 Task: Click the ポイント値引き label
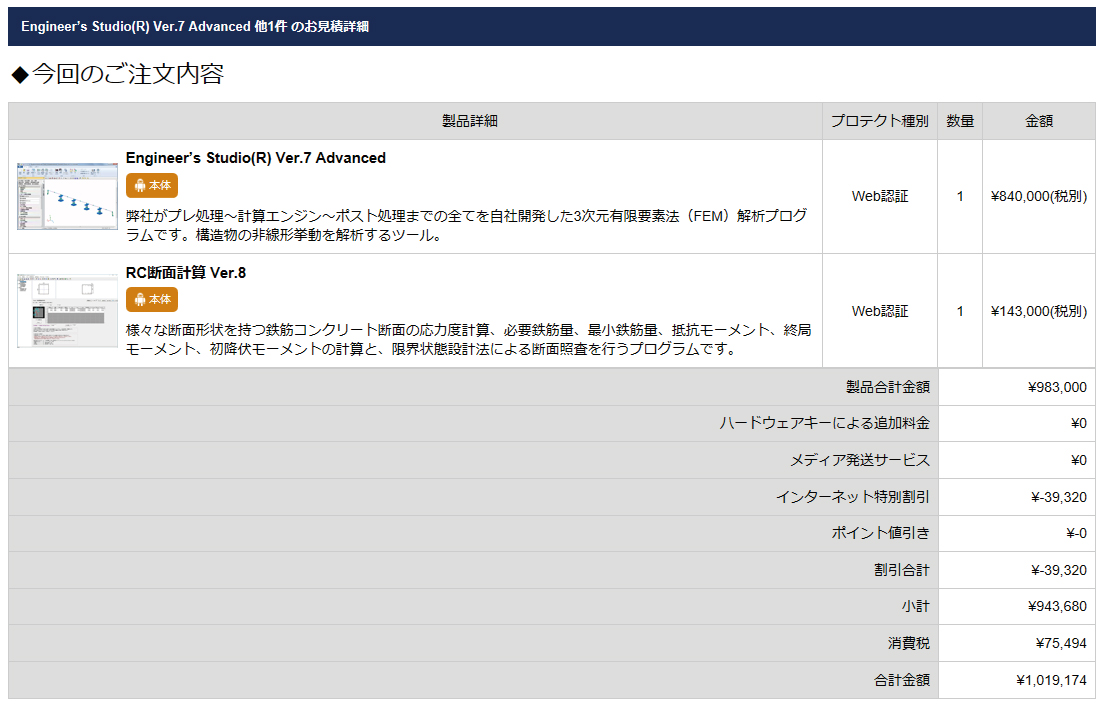click(881, 533)
